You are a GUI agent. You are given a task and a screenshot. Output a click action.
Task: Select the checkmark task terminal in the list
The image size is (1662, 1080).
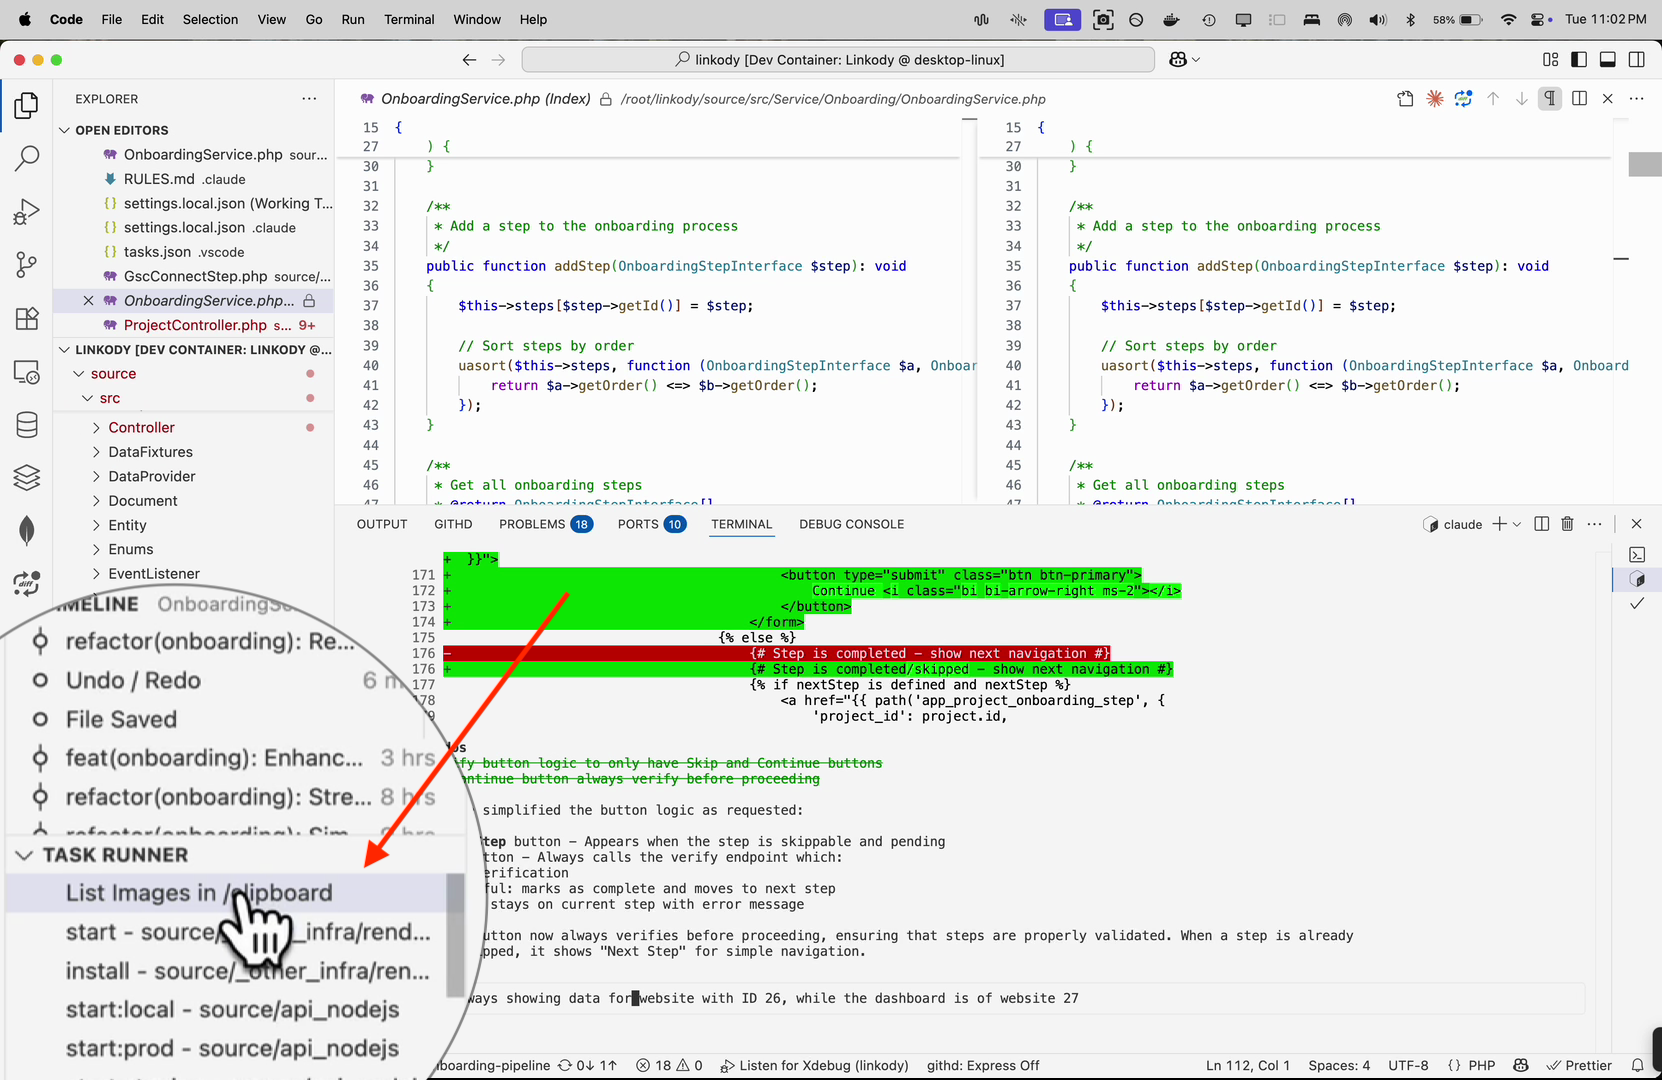(1637, 604)
